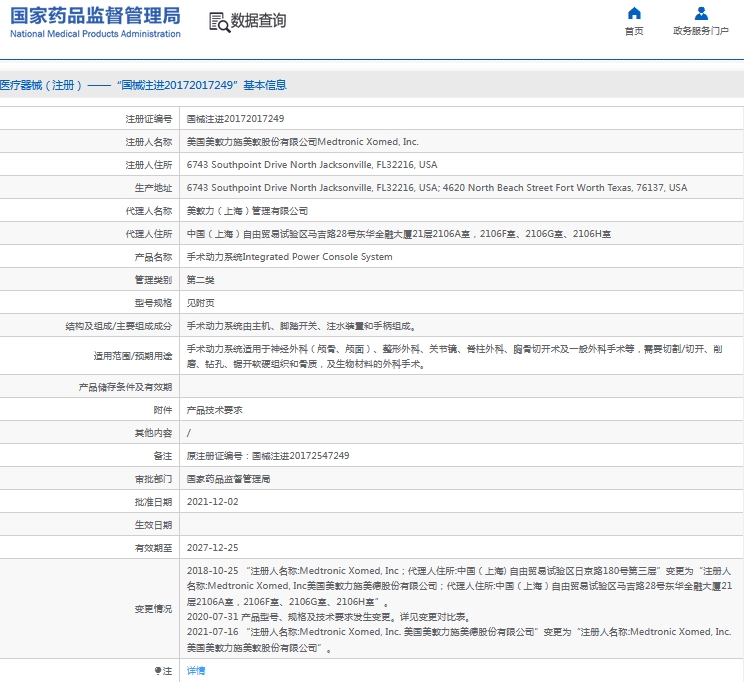Click product name Integrated Power Console System
The height and width of the screenshot is (682, 744).
click(289, 257)
